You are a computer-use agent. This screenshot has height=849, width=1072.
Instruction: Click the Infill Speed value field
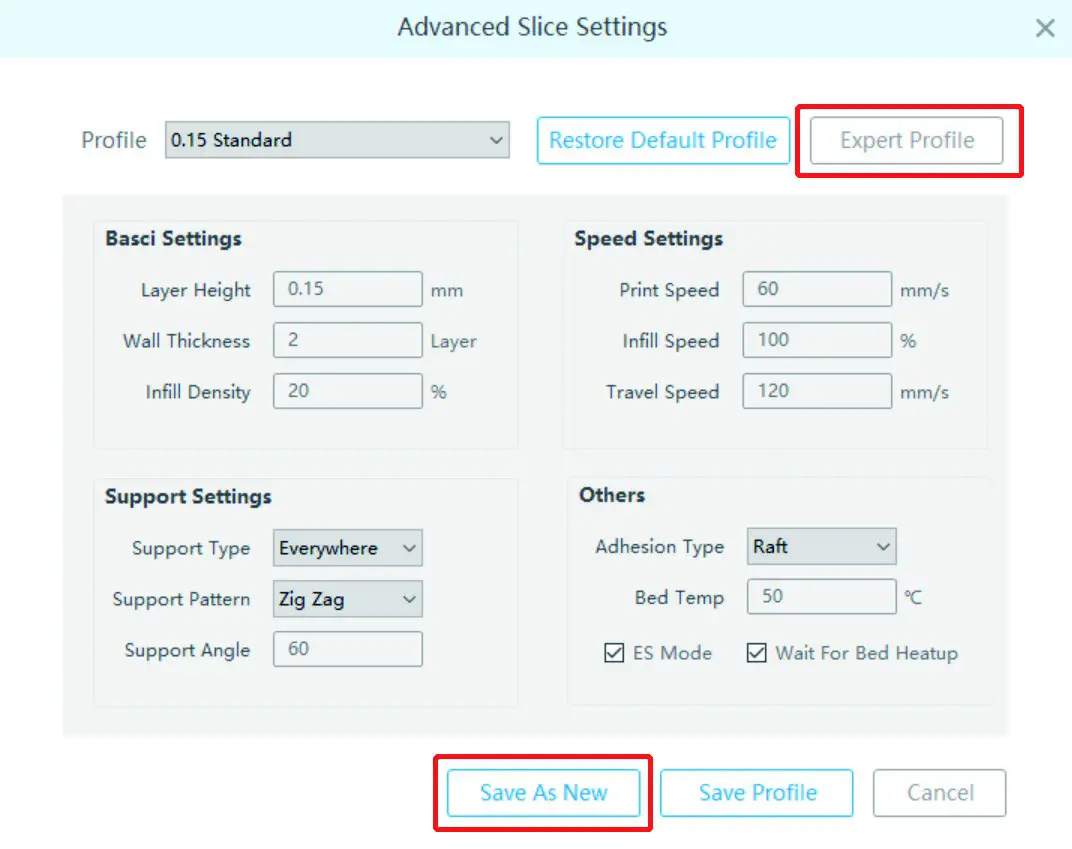(817, 340)
